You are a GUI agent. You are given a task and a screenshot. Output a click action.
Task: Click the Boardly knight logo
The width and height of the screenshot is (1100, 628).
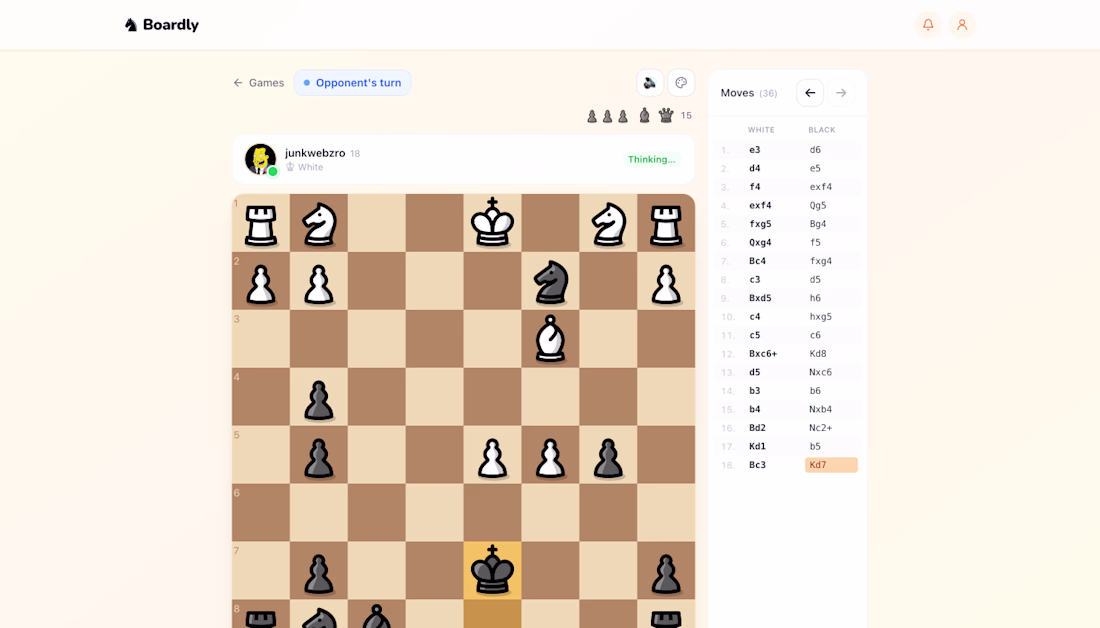pos(131,25)
